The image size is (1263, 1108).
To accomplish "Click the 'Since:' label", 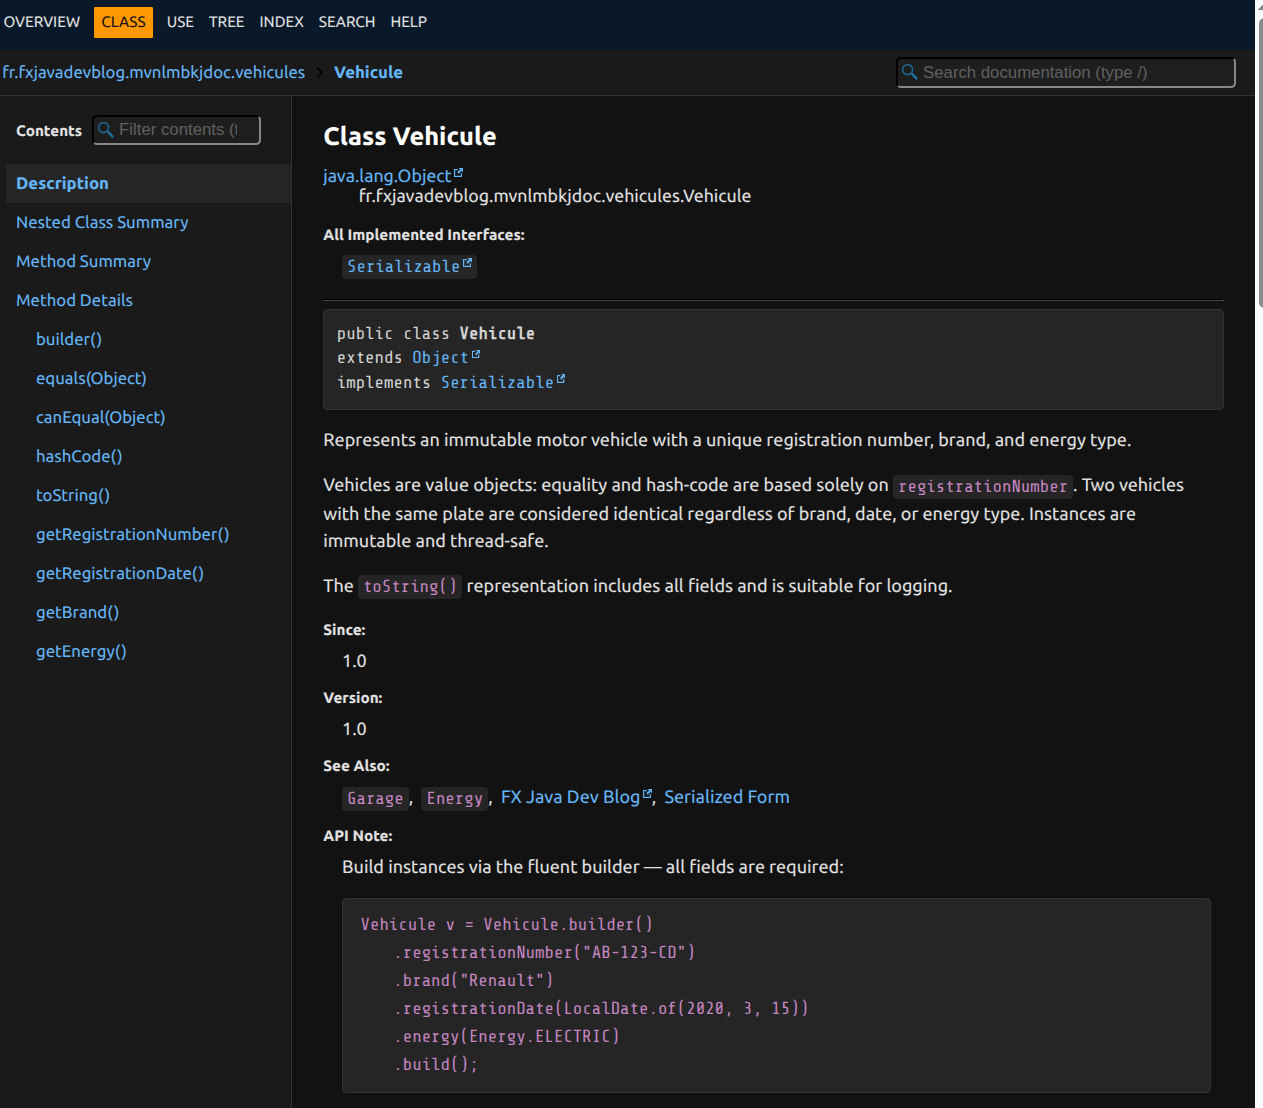I will pos(344,630).
